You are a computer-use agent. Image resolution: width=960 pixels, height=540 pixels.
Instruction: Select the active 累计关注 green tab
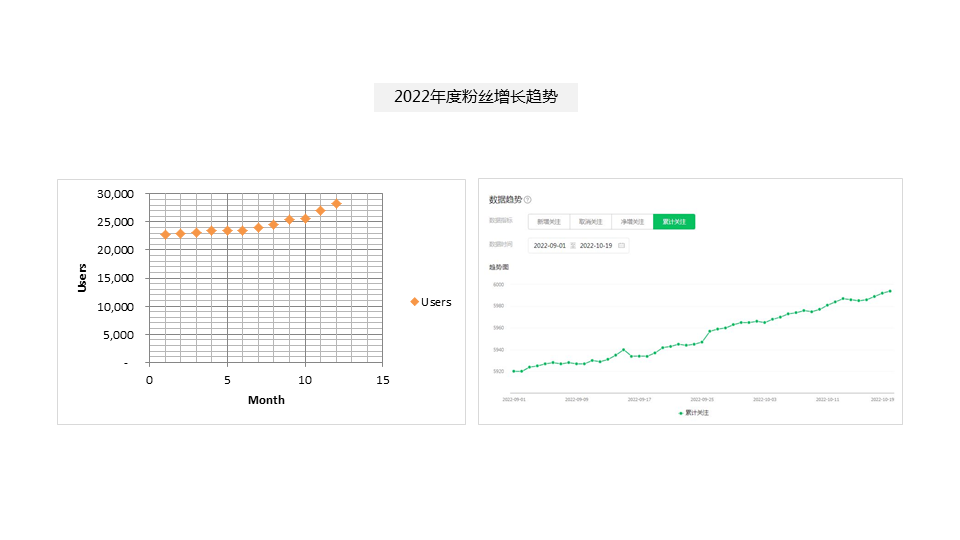[x=674, y=221]
